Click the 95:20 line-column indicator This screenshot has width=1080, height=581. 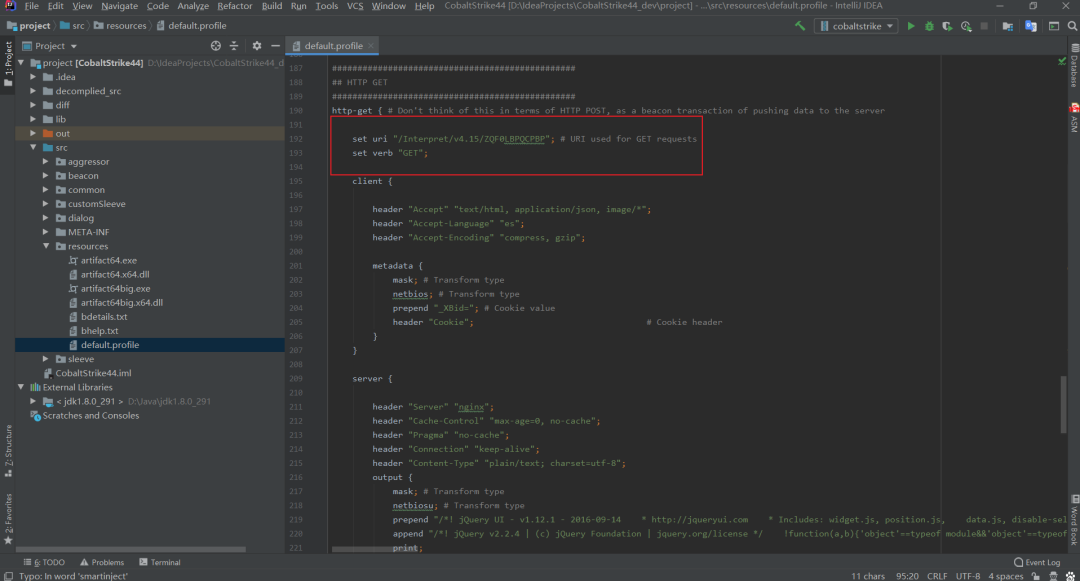click(x=907, y=576)
